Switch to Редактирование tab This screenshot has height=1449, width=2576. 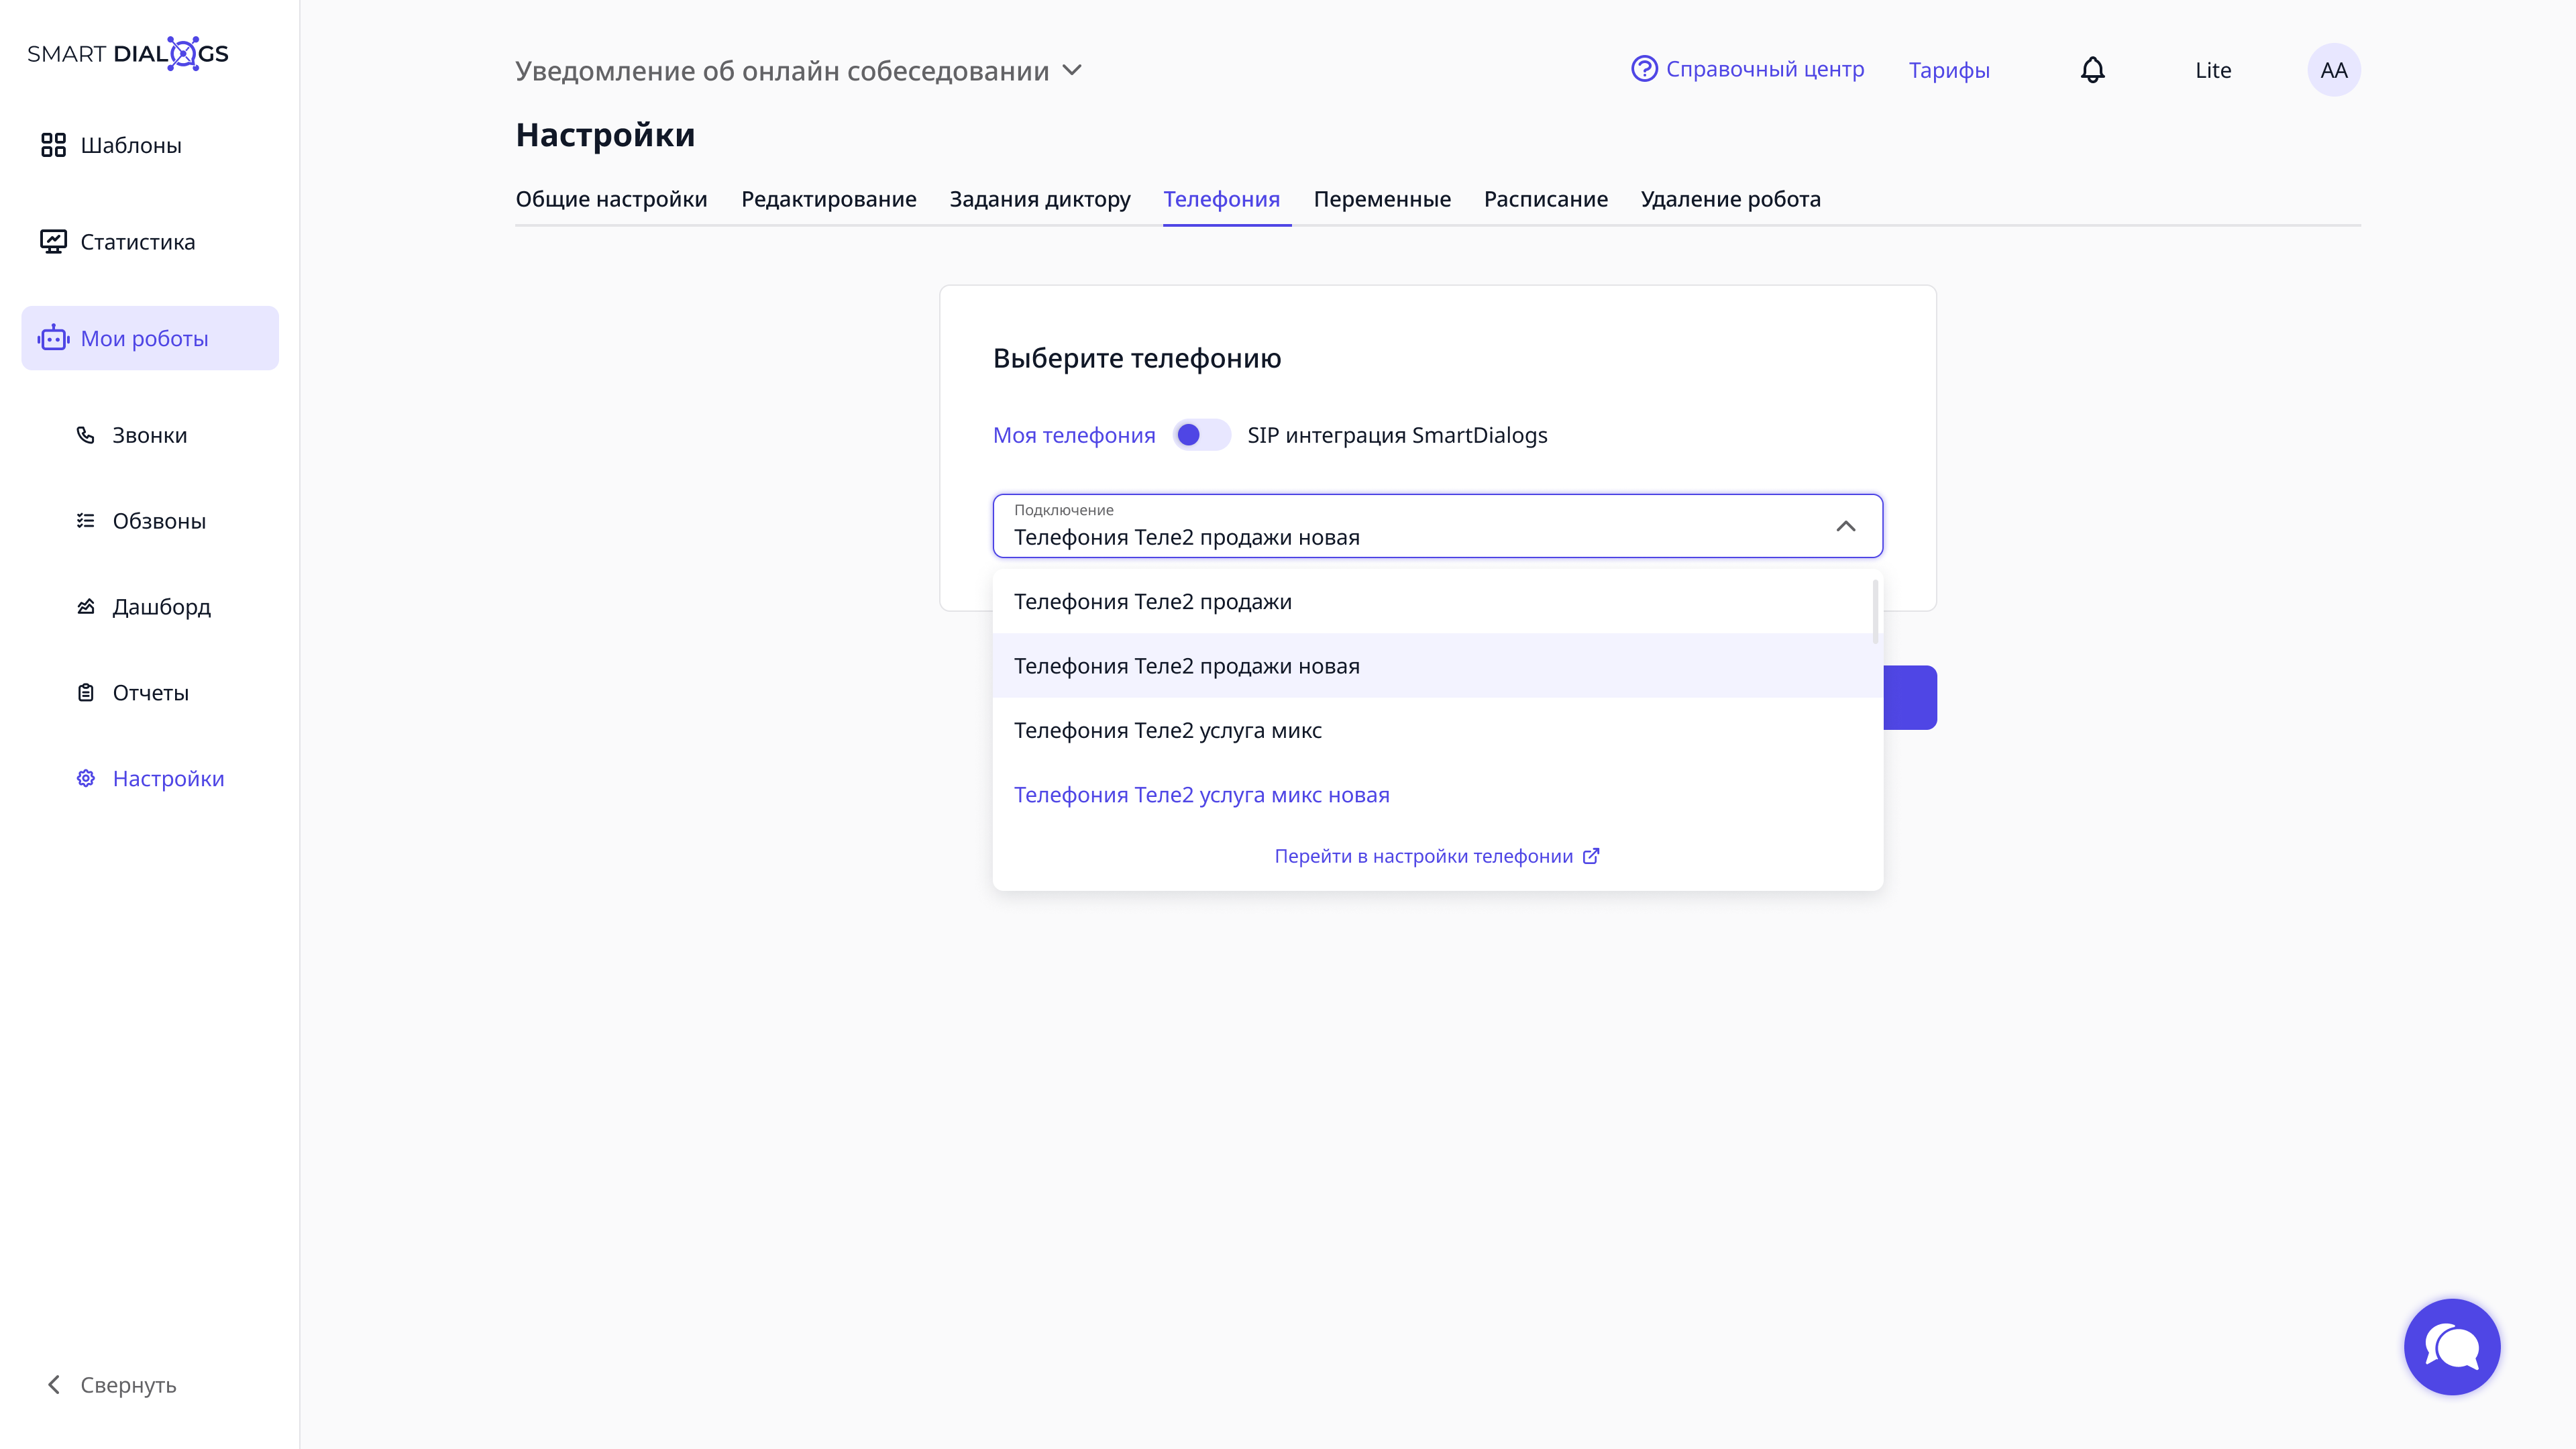pos(829,199)
